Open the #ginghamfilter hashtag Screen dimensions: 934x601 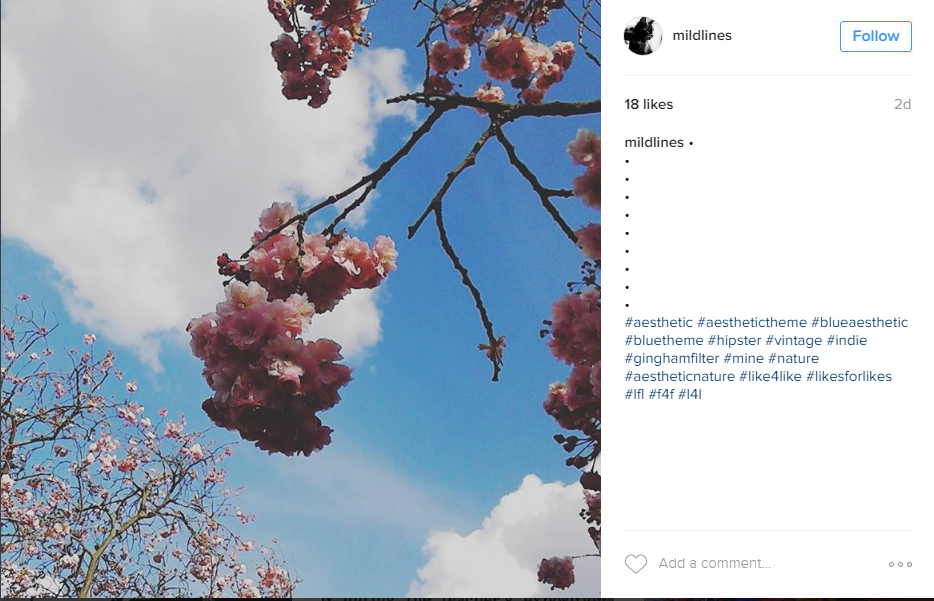tap(671, 358)
